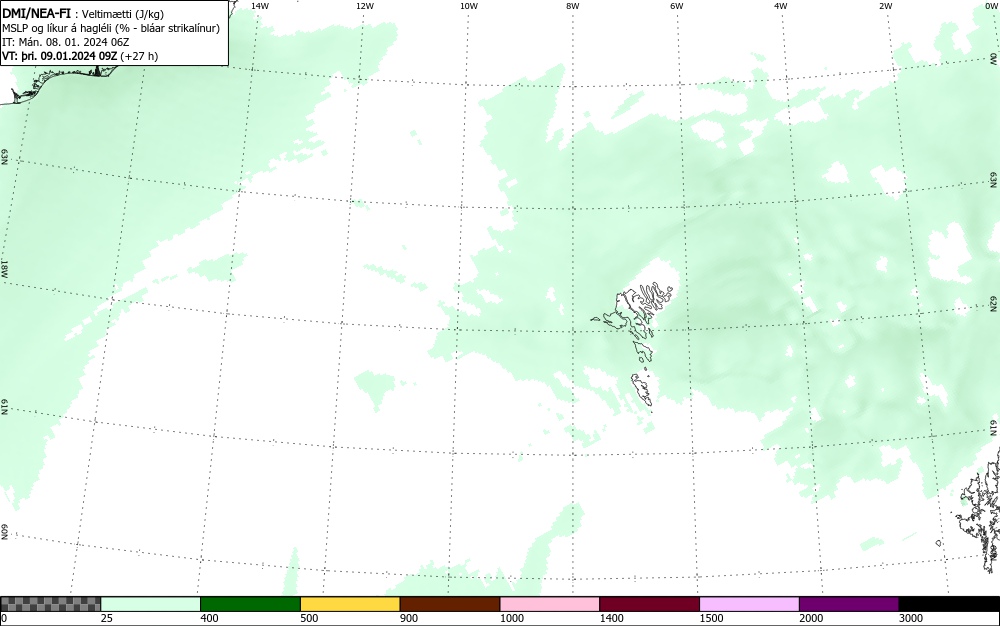This screenshot has width=1000, height=626.
Task: Click the '6W' longitude label
Action: coord(677,6)
